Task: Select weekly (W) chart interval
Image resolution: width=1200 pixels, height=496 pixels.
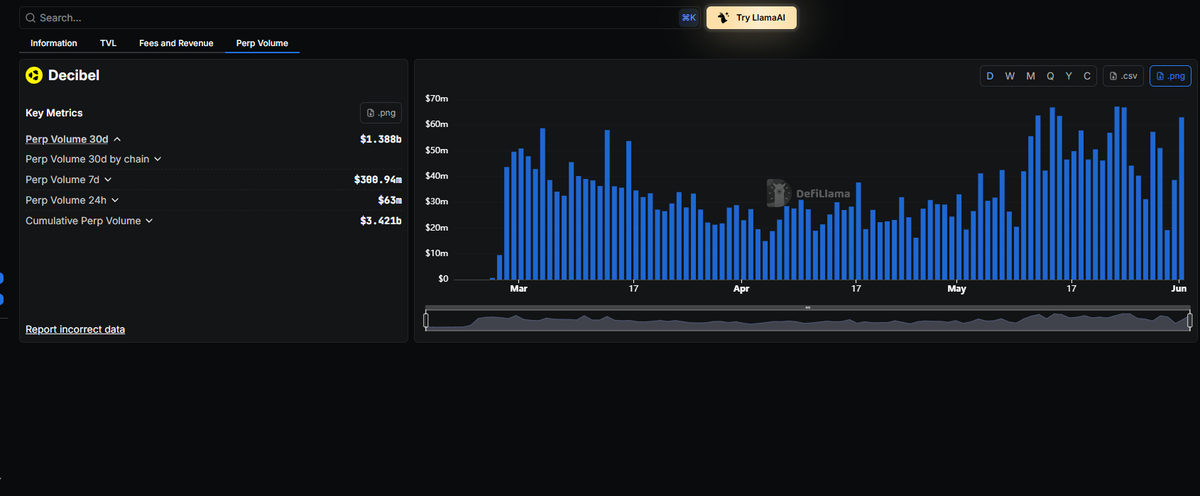Action: pyautogui.click(x=1010, y=76)
